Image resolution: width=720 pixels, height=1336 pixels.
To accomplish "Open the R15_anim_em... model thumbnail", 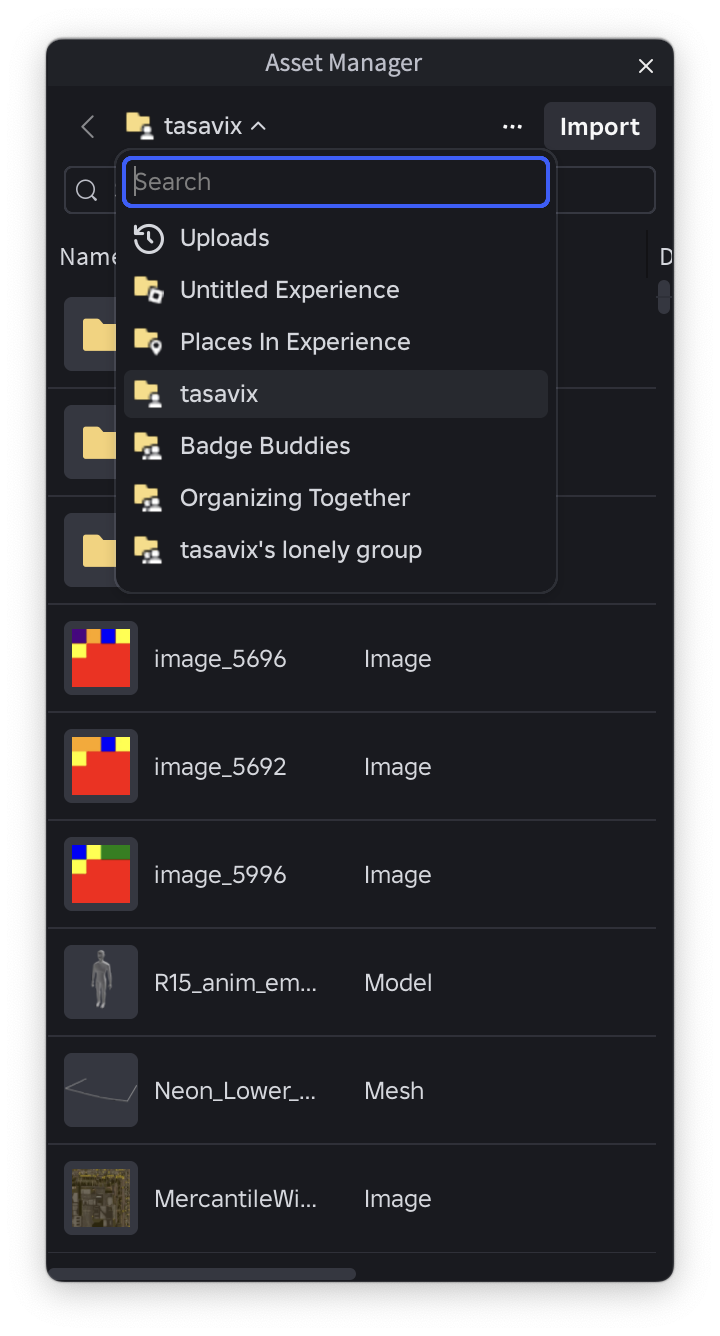I will pyautogui.click(x=101, y=982).
